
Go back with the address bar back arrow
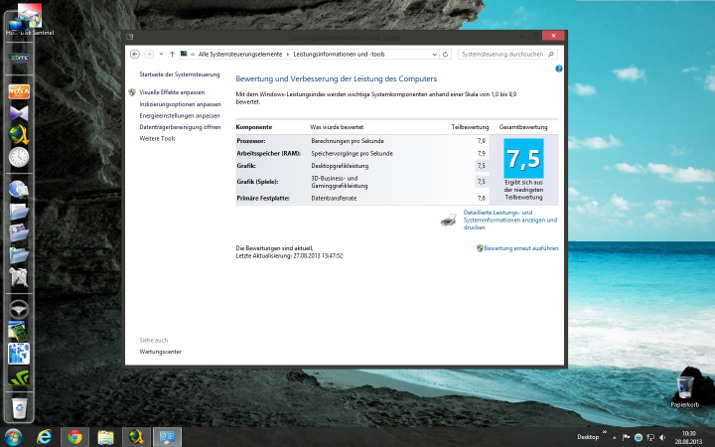coord(135,54)
